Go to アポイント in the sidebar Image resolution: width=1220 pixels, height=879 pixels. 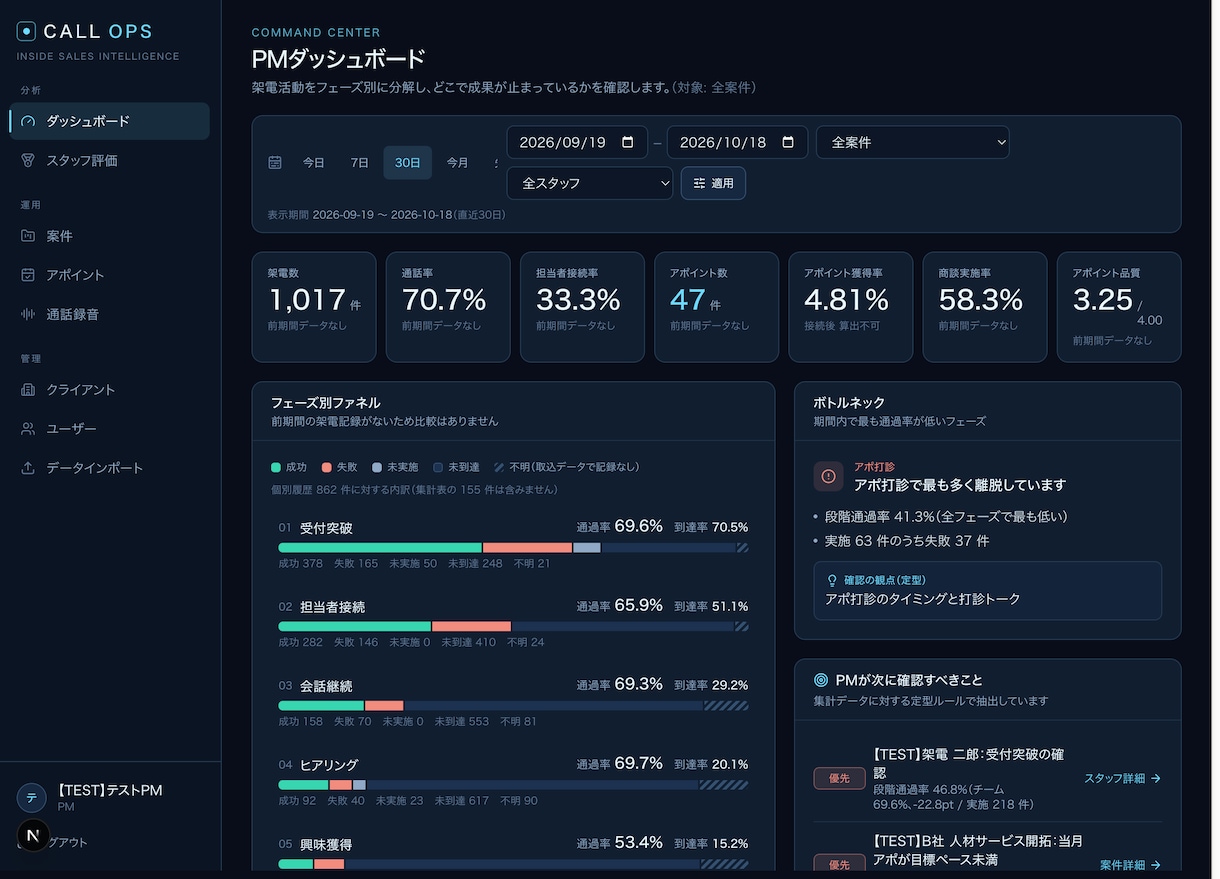pos(109,275)
